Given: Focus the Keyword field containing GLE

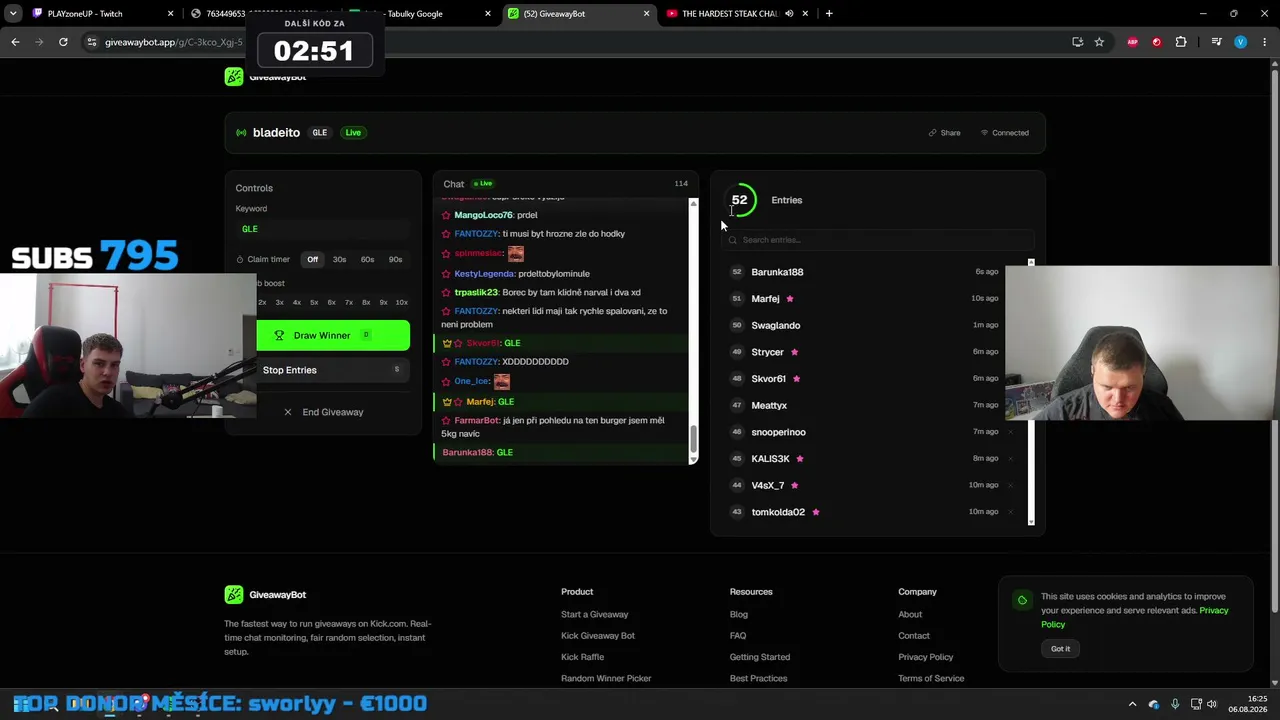Looking at the screenshot, I should click(x=323, y=229).
